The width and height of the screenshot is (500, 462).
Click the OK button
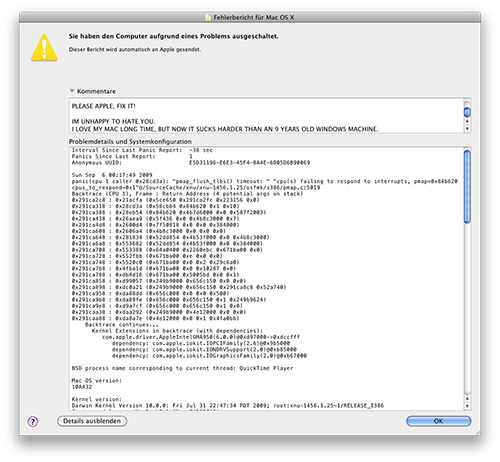coord(438,421)
